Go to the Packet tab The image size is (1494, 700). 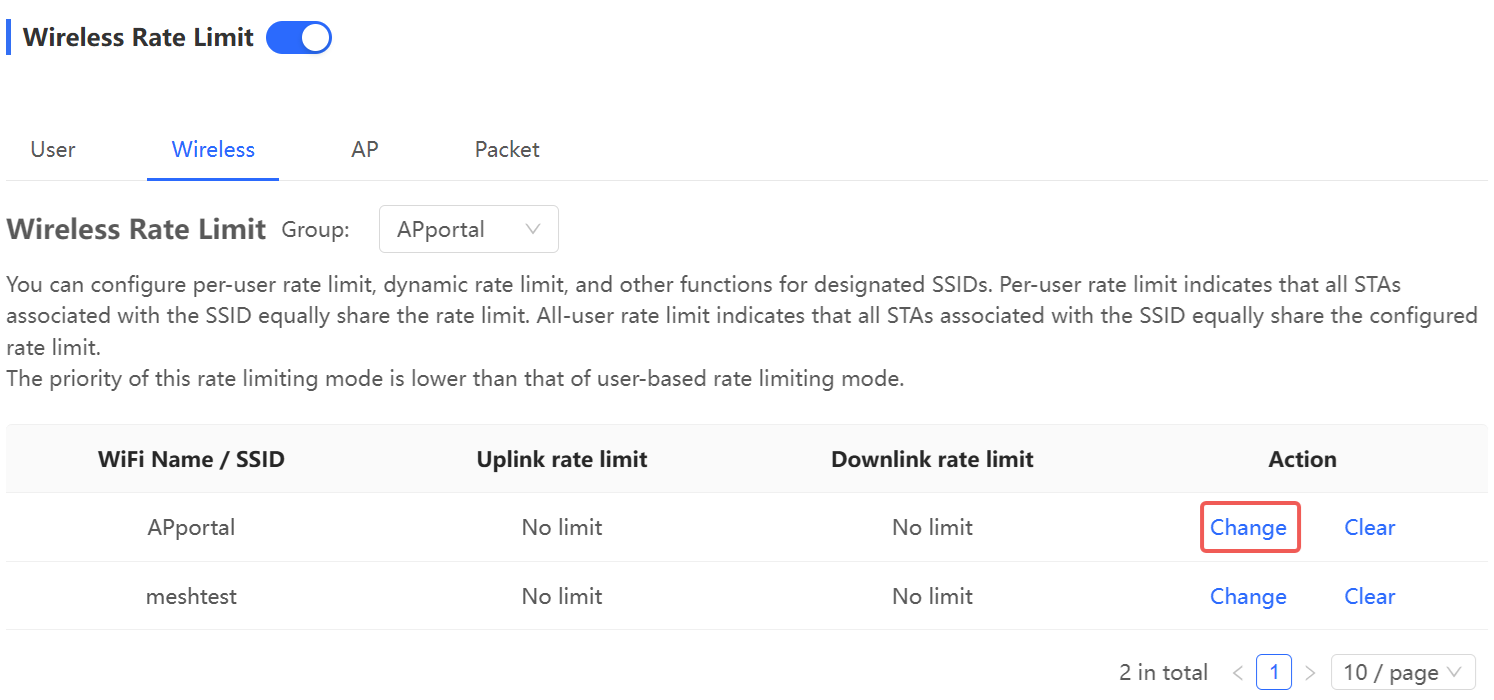(x=507, y=149)
